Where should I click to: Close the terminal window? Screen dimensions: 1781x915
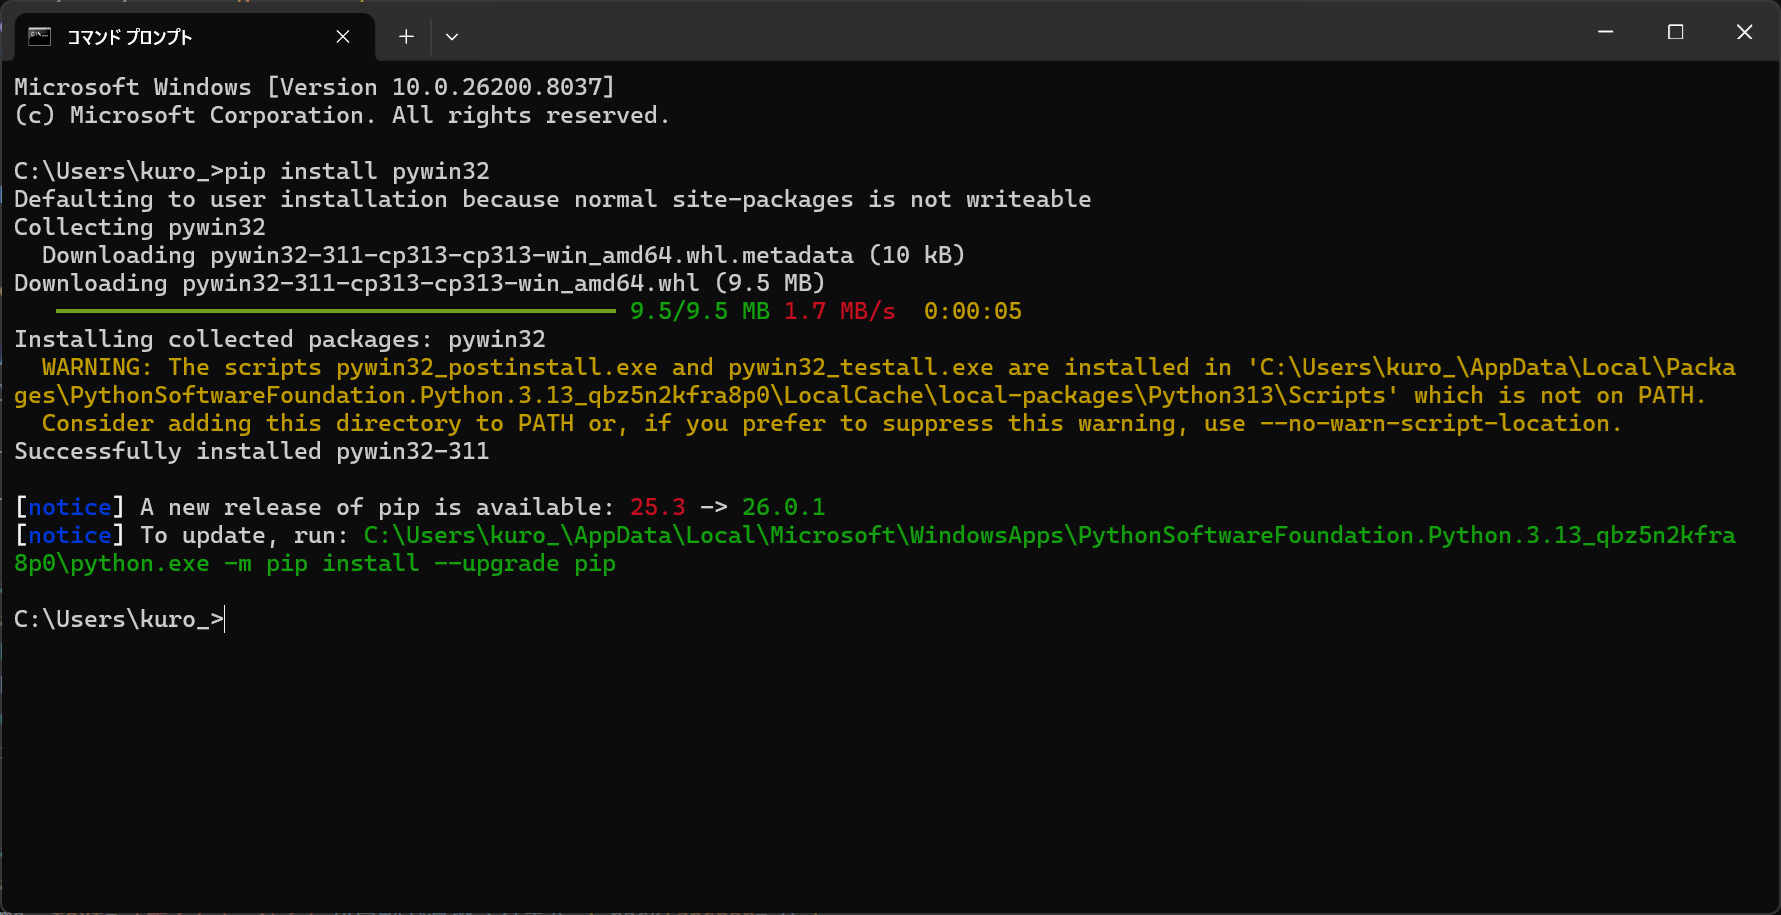pyautogui.click(x=1745, y=32)
